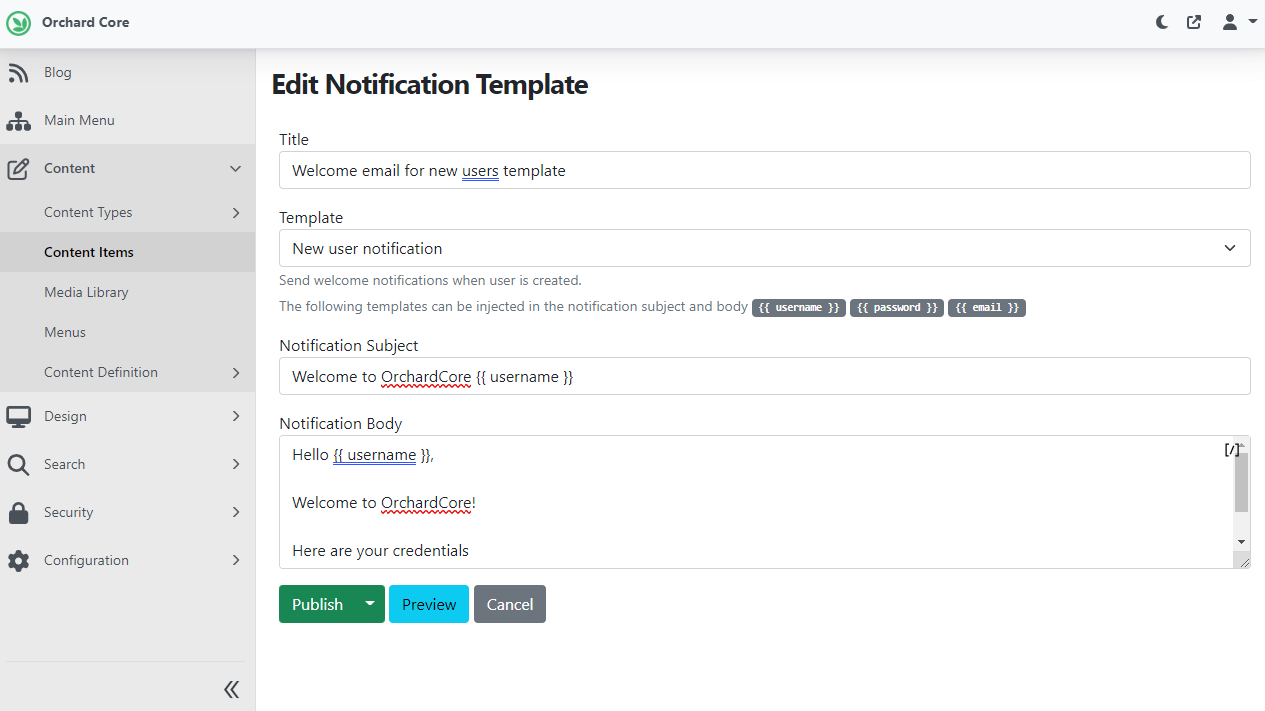Viewport: 1265px width, 711px height.
Task: Toggle dark mode moon icon
Action: (1162, 22)
